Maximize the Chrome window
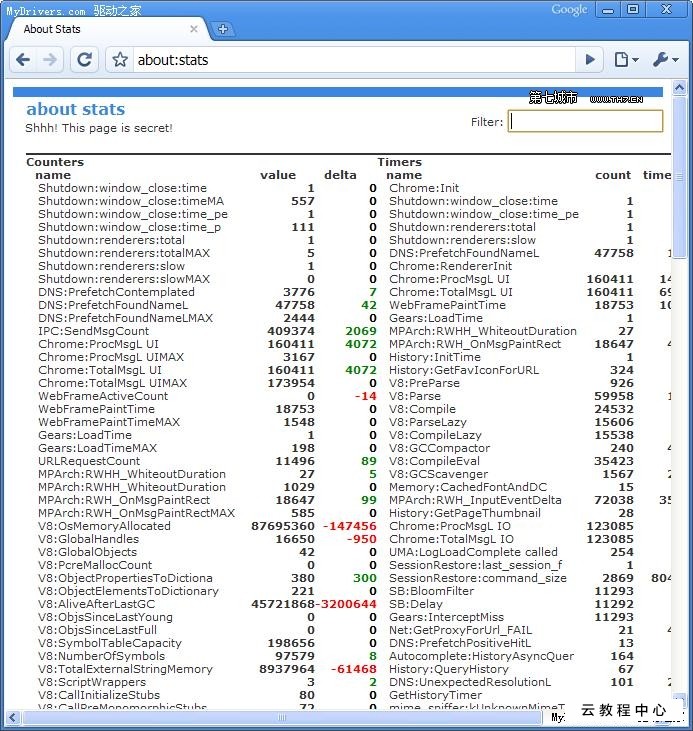 click(633, 10)
